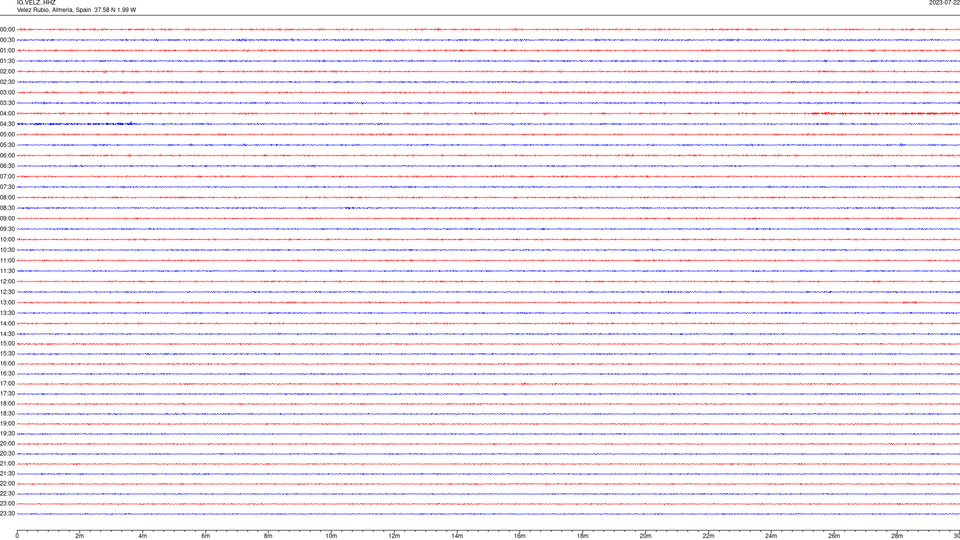Pick the 8m axis tick label
This screenshot has width=960, height=540.
point(268,536)
